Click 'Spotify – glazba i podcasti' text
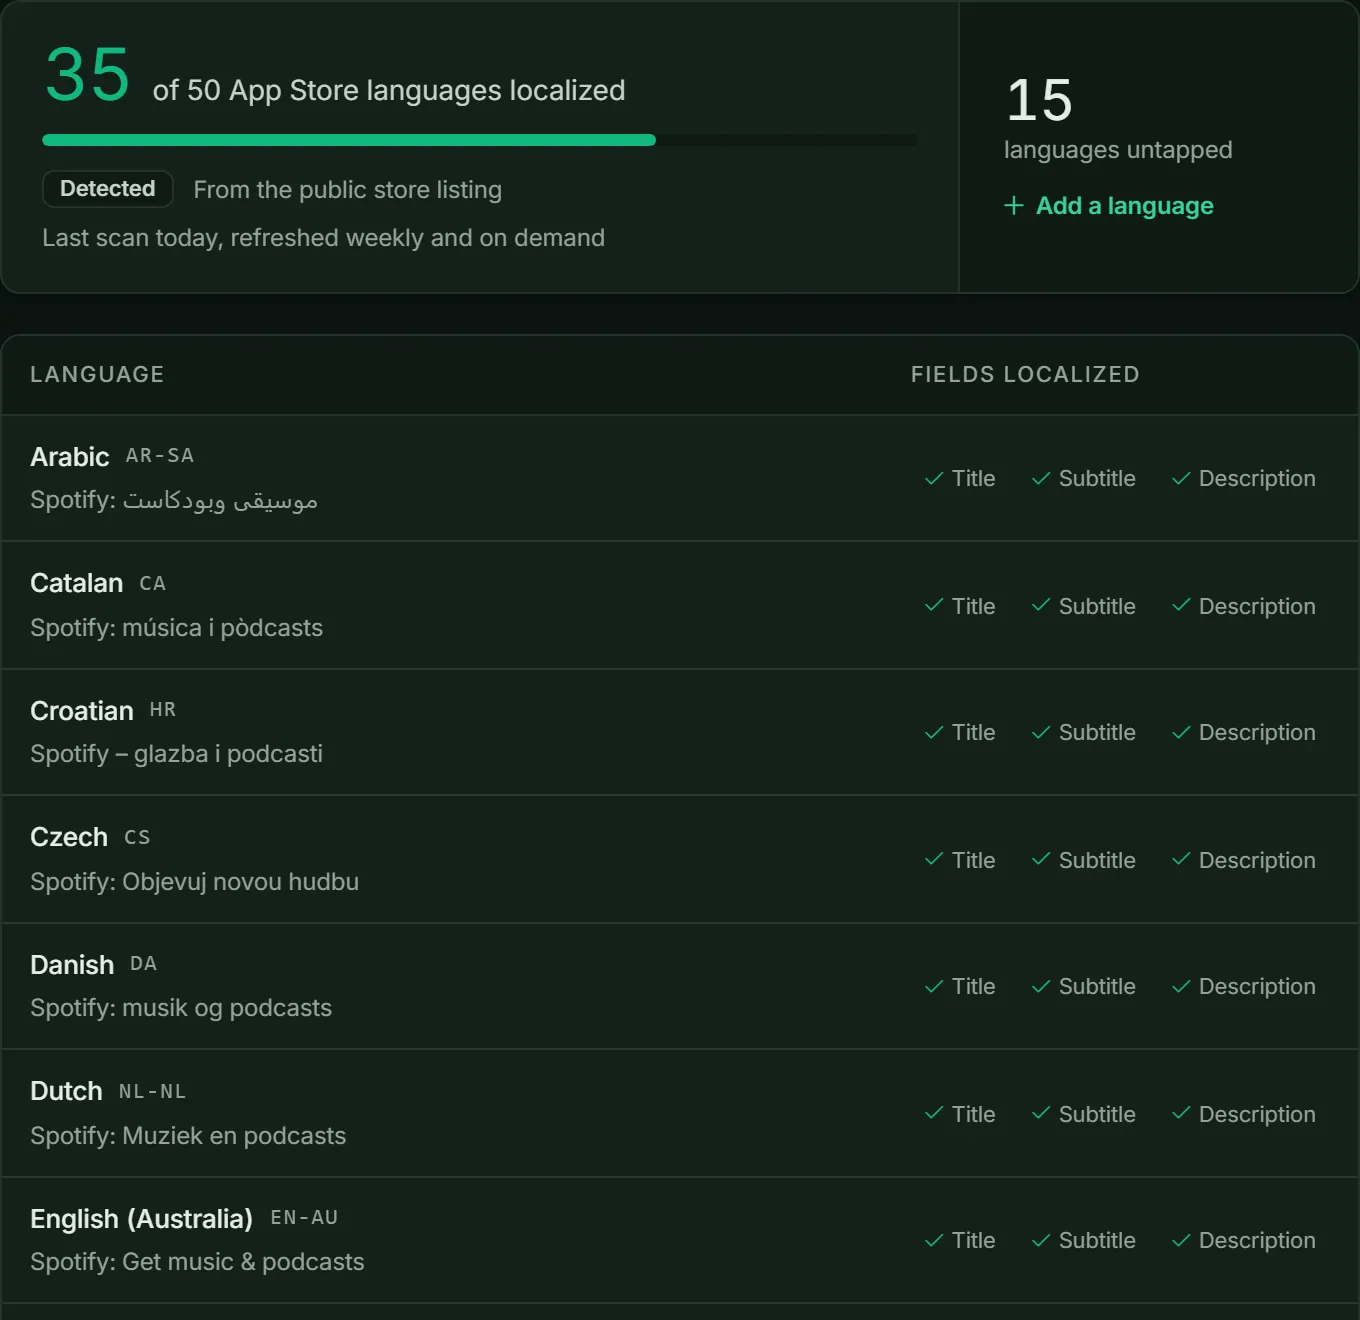 pyautogui.click(x=177, y=754)
